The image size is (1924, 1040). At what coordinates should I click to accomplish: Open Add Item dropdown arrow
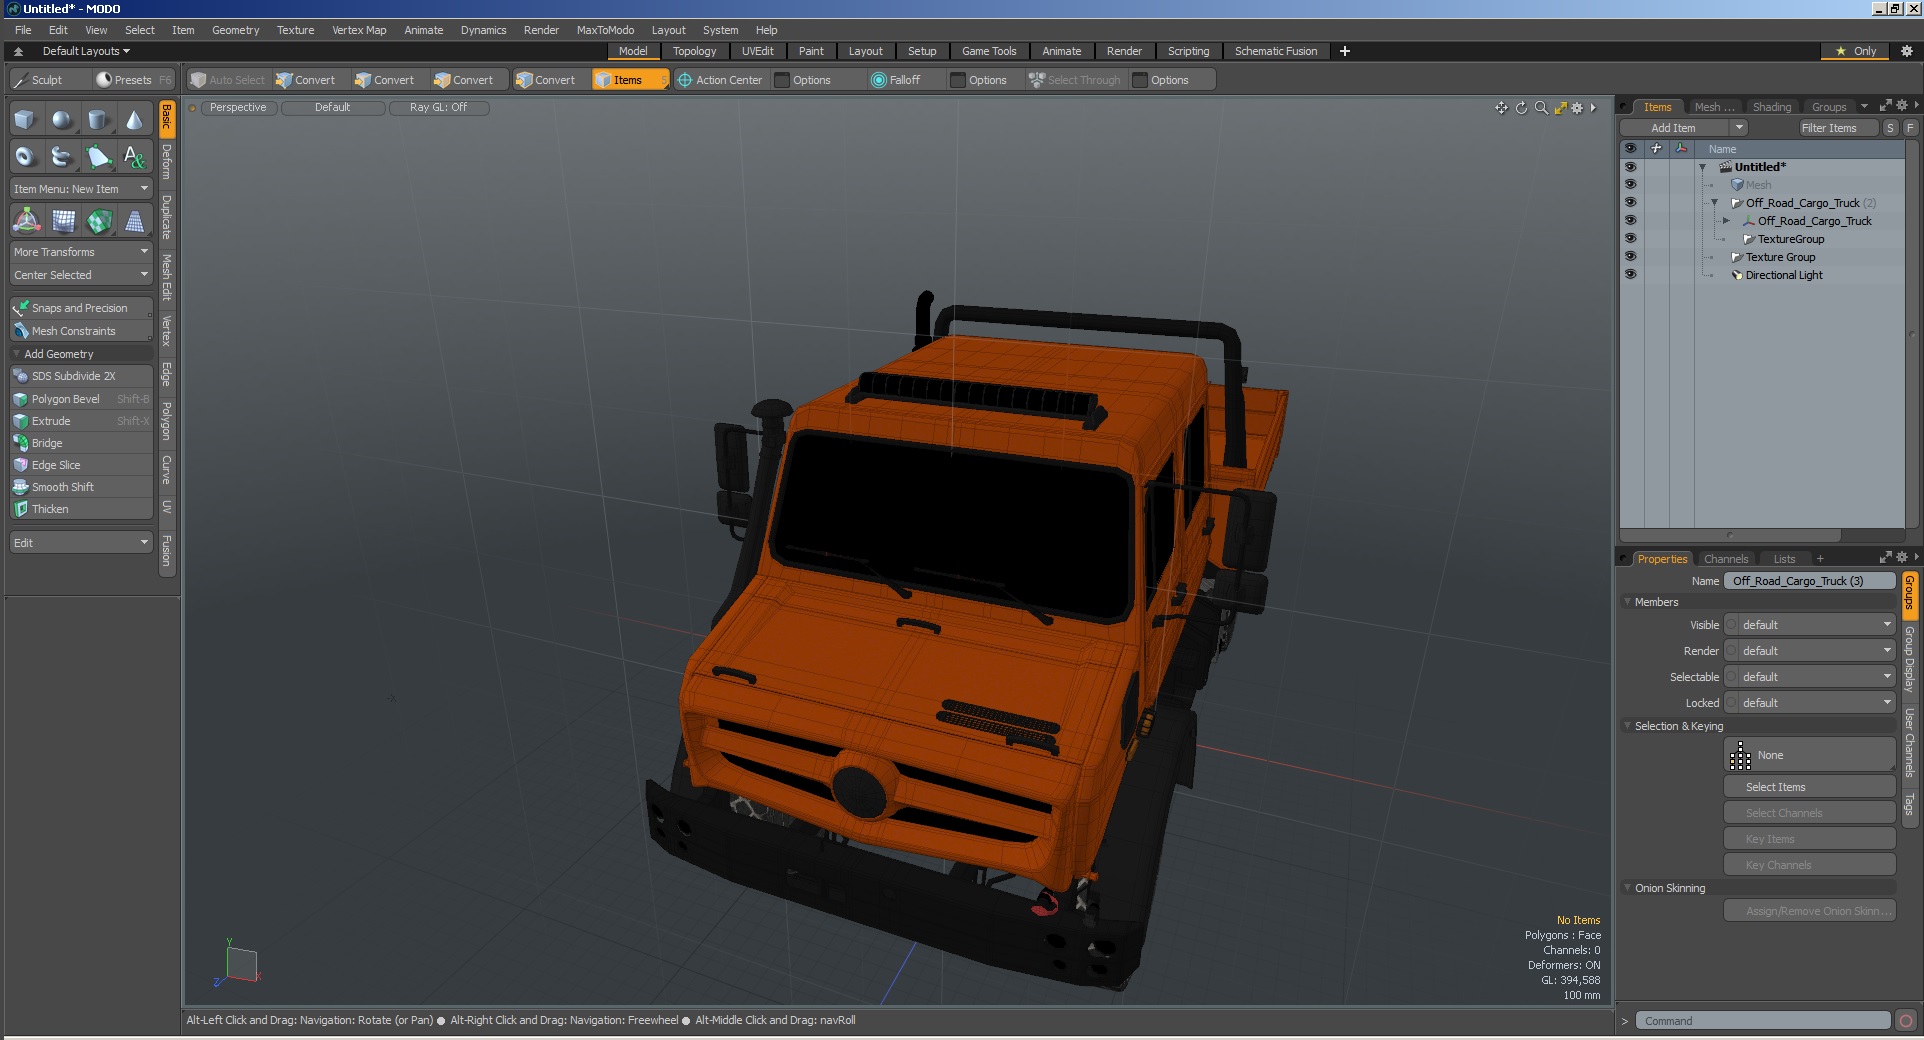[x=1739, y=128]
